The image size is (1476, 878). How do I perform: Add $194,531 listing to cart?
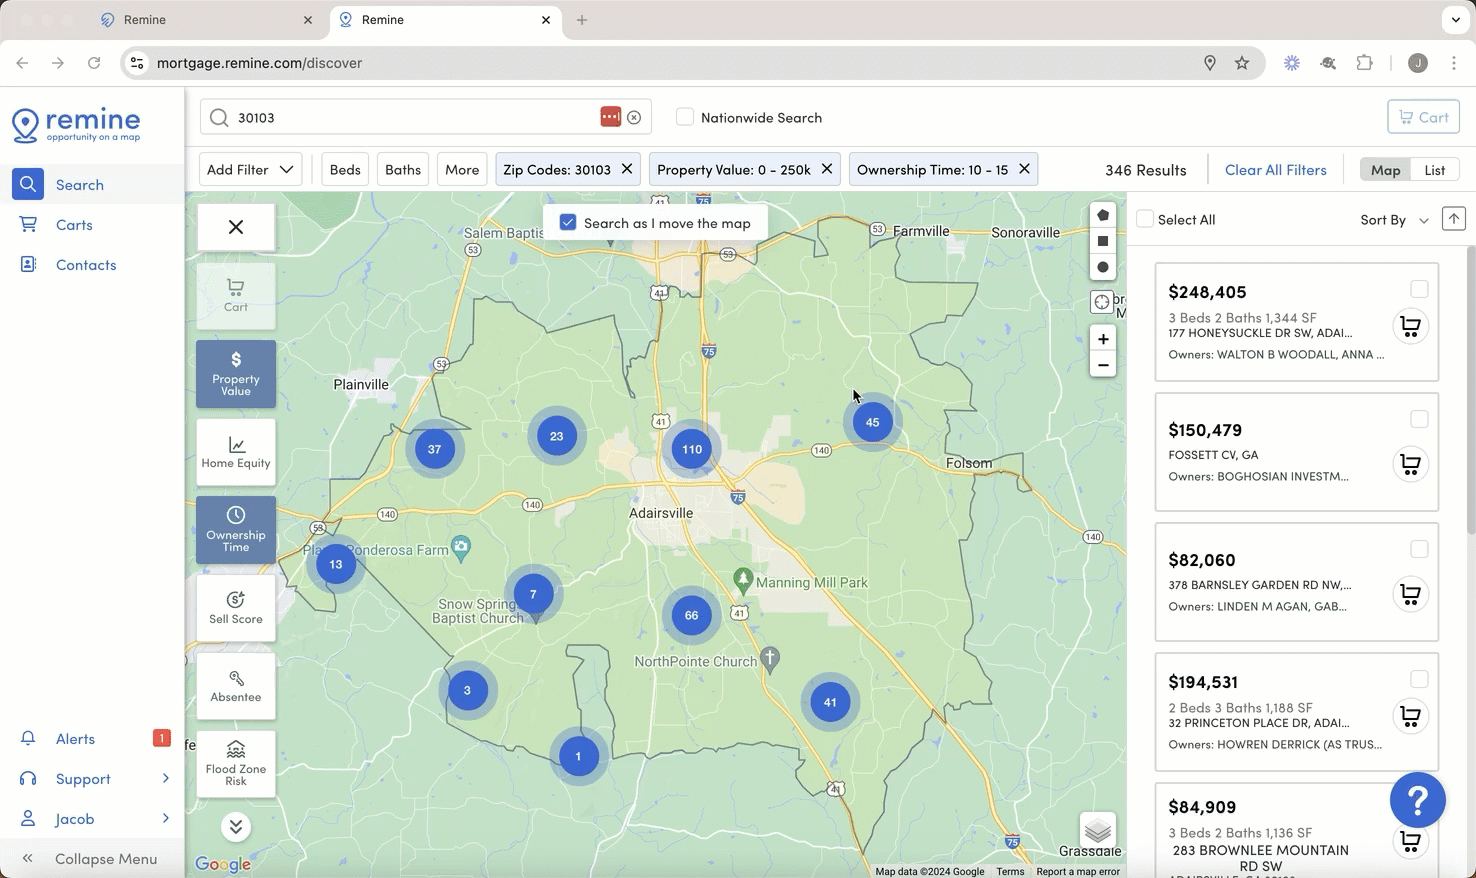1410,716
